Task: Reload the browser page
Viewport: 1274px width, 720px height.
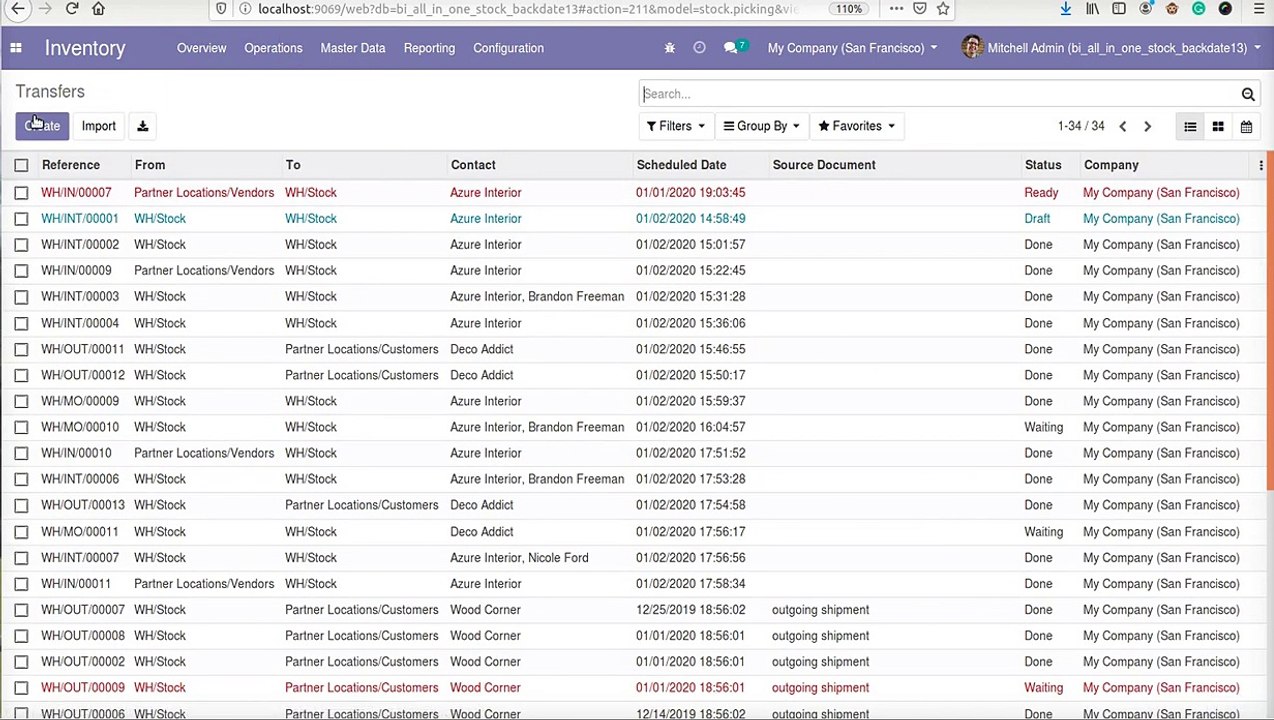Action: (72, 9)
